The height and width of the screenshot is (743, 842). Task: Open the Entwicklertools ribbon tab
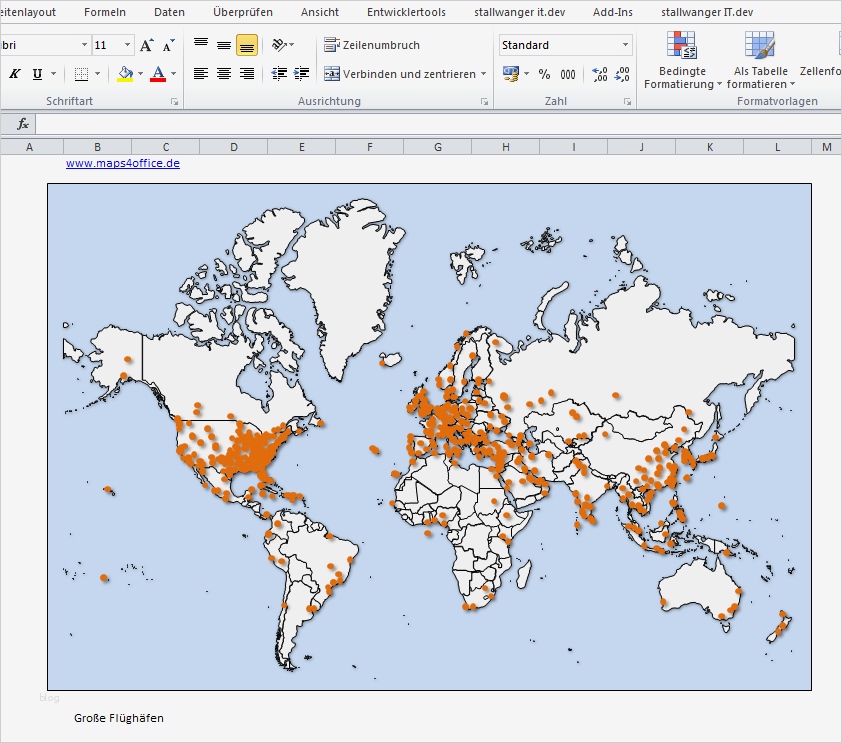406,12
